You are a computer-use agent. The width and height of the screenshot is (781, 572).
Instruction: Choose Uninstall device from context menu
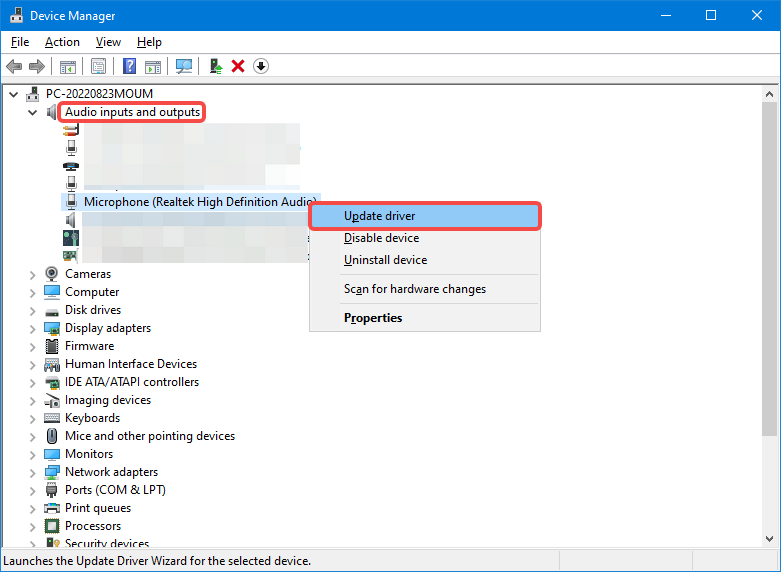pos(425,260)
